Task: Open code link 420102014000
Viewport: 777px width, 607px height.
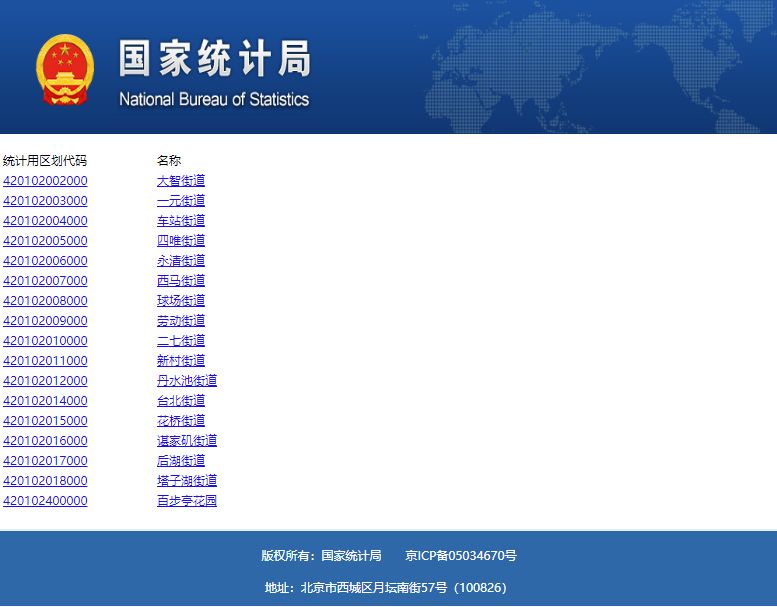Action: coord(45,400)
